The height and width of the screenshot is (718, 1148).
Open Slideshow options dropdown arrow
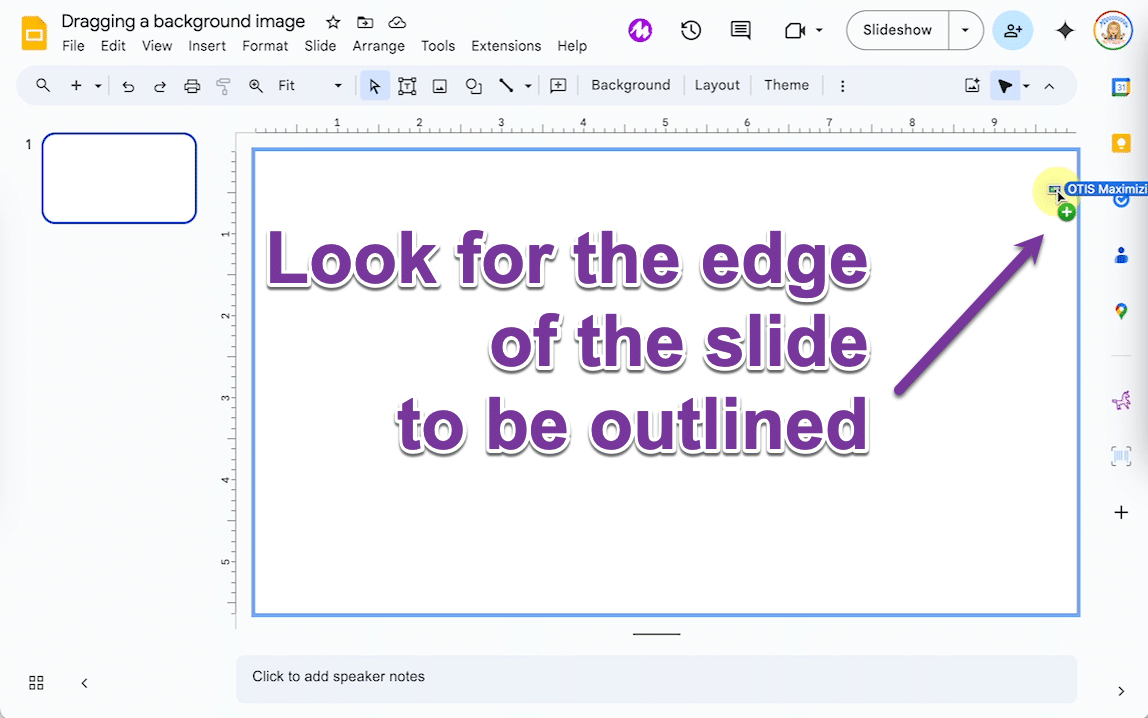[965, 30]
